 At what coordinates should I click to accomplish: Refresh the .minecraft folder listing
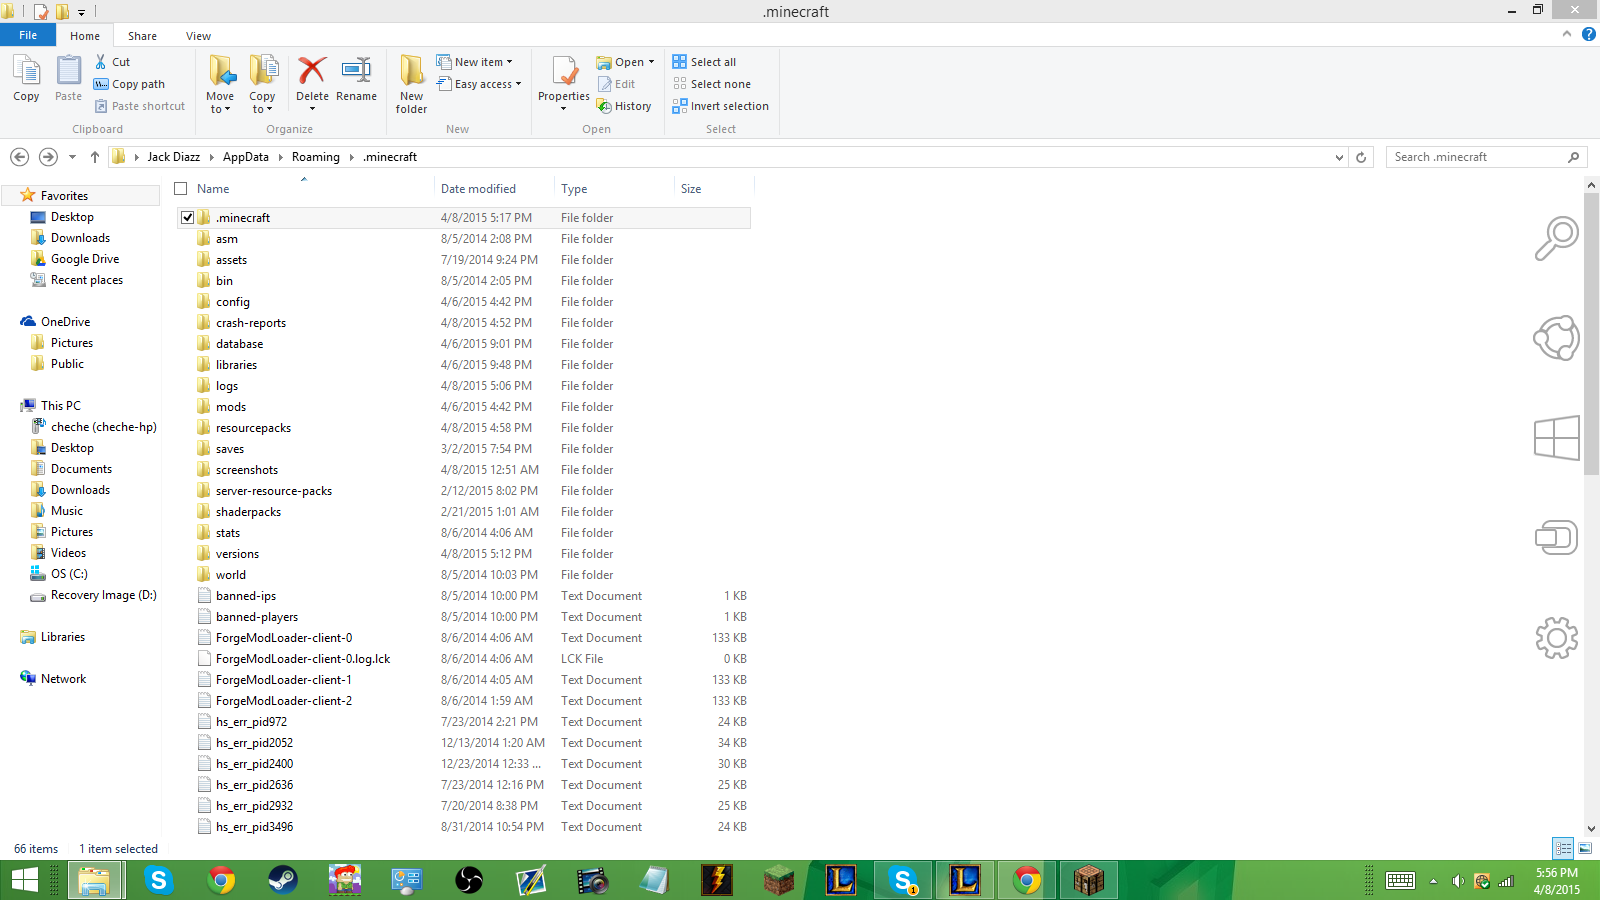coord(1361,157)
